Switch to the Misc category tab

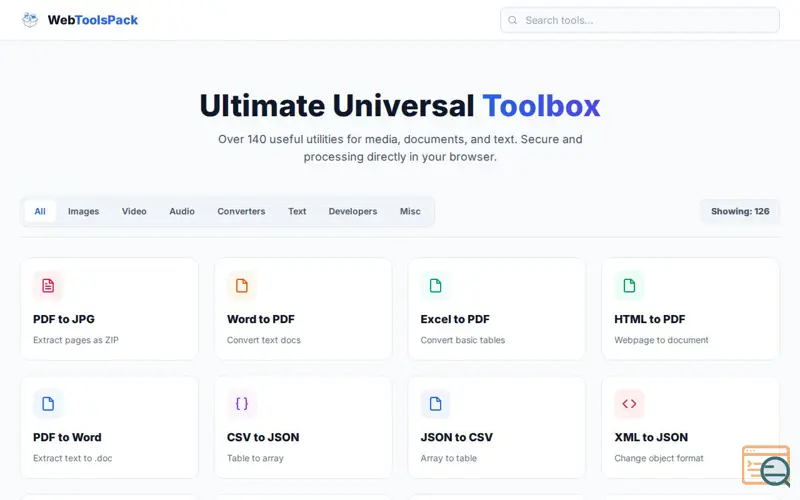[410, 211]
